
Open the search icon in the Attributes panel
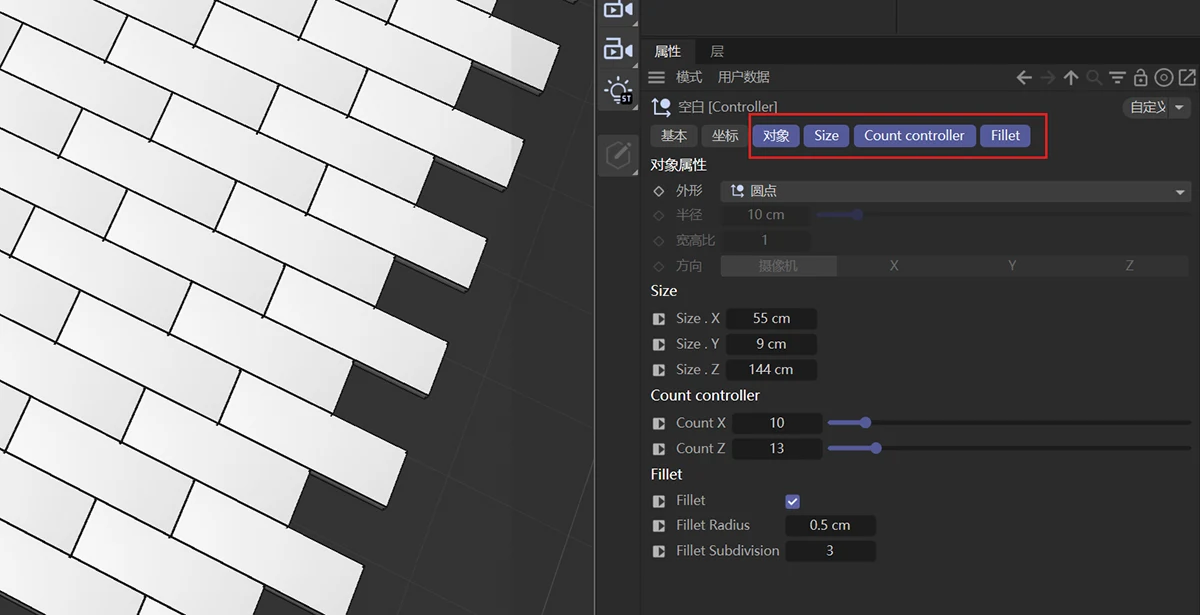1094,77
